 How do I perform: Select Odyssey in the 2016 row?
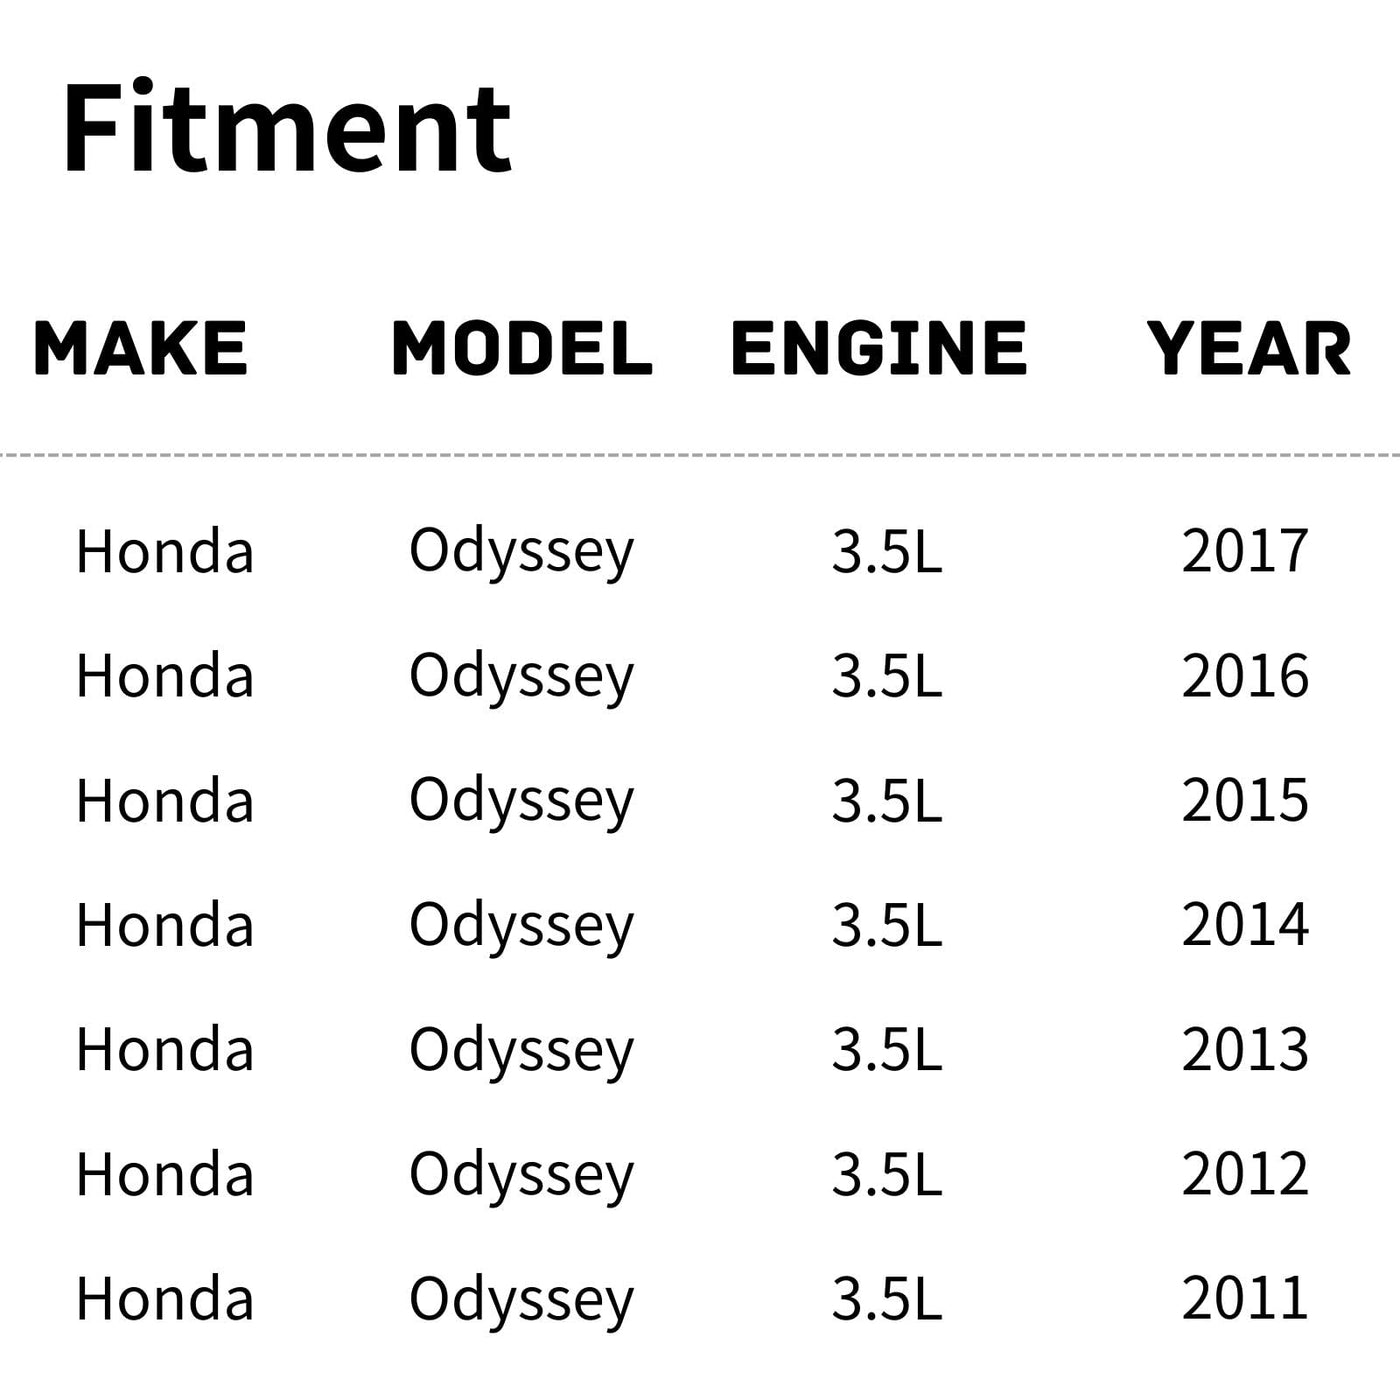[x=521, y=678]
